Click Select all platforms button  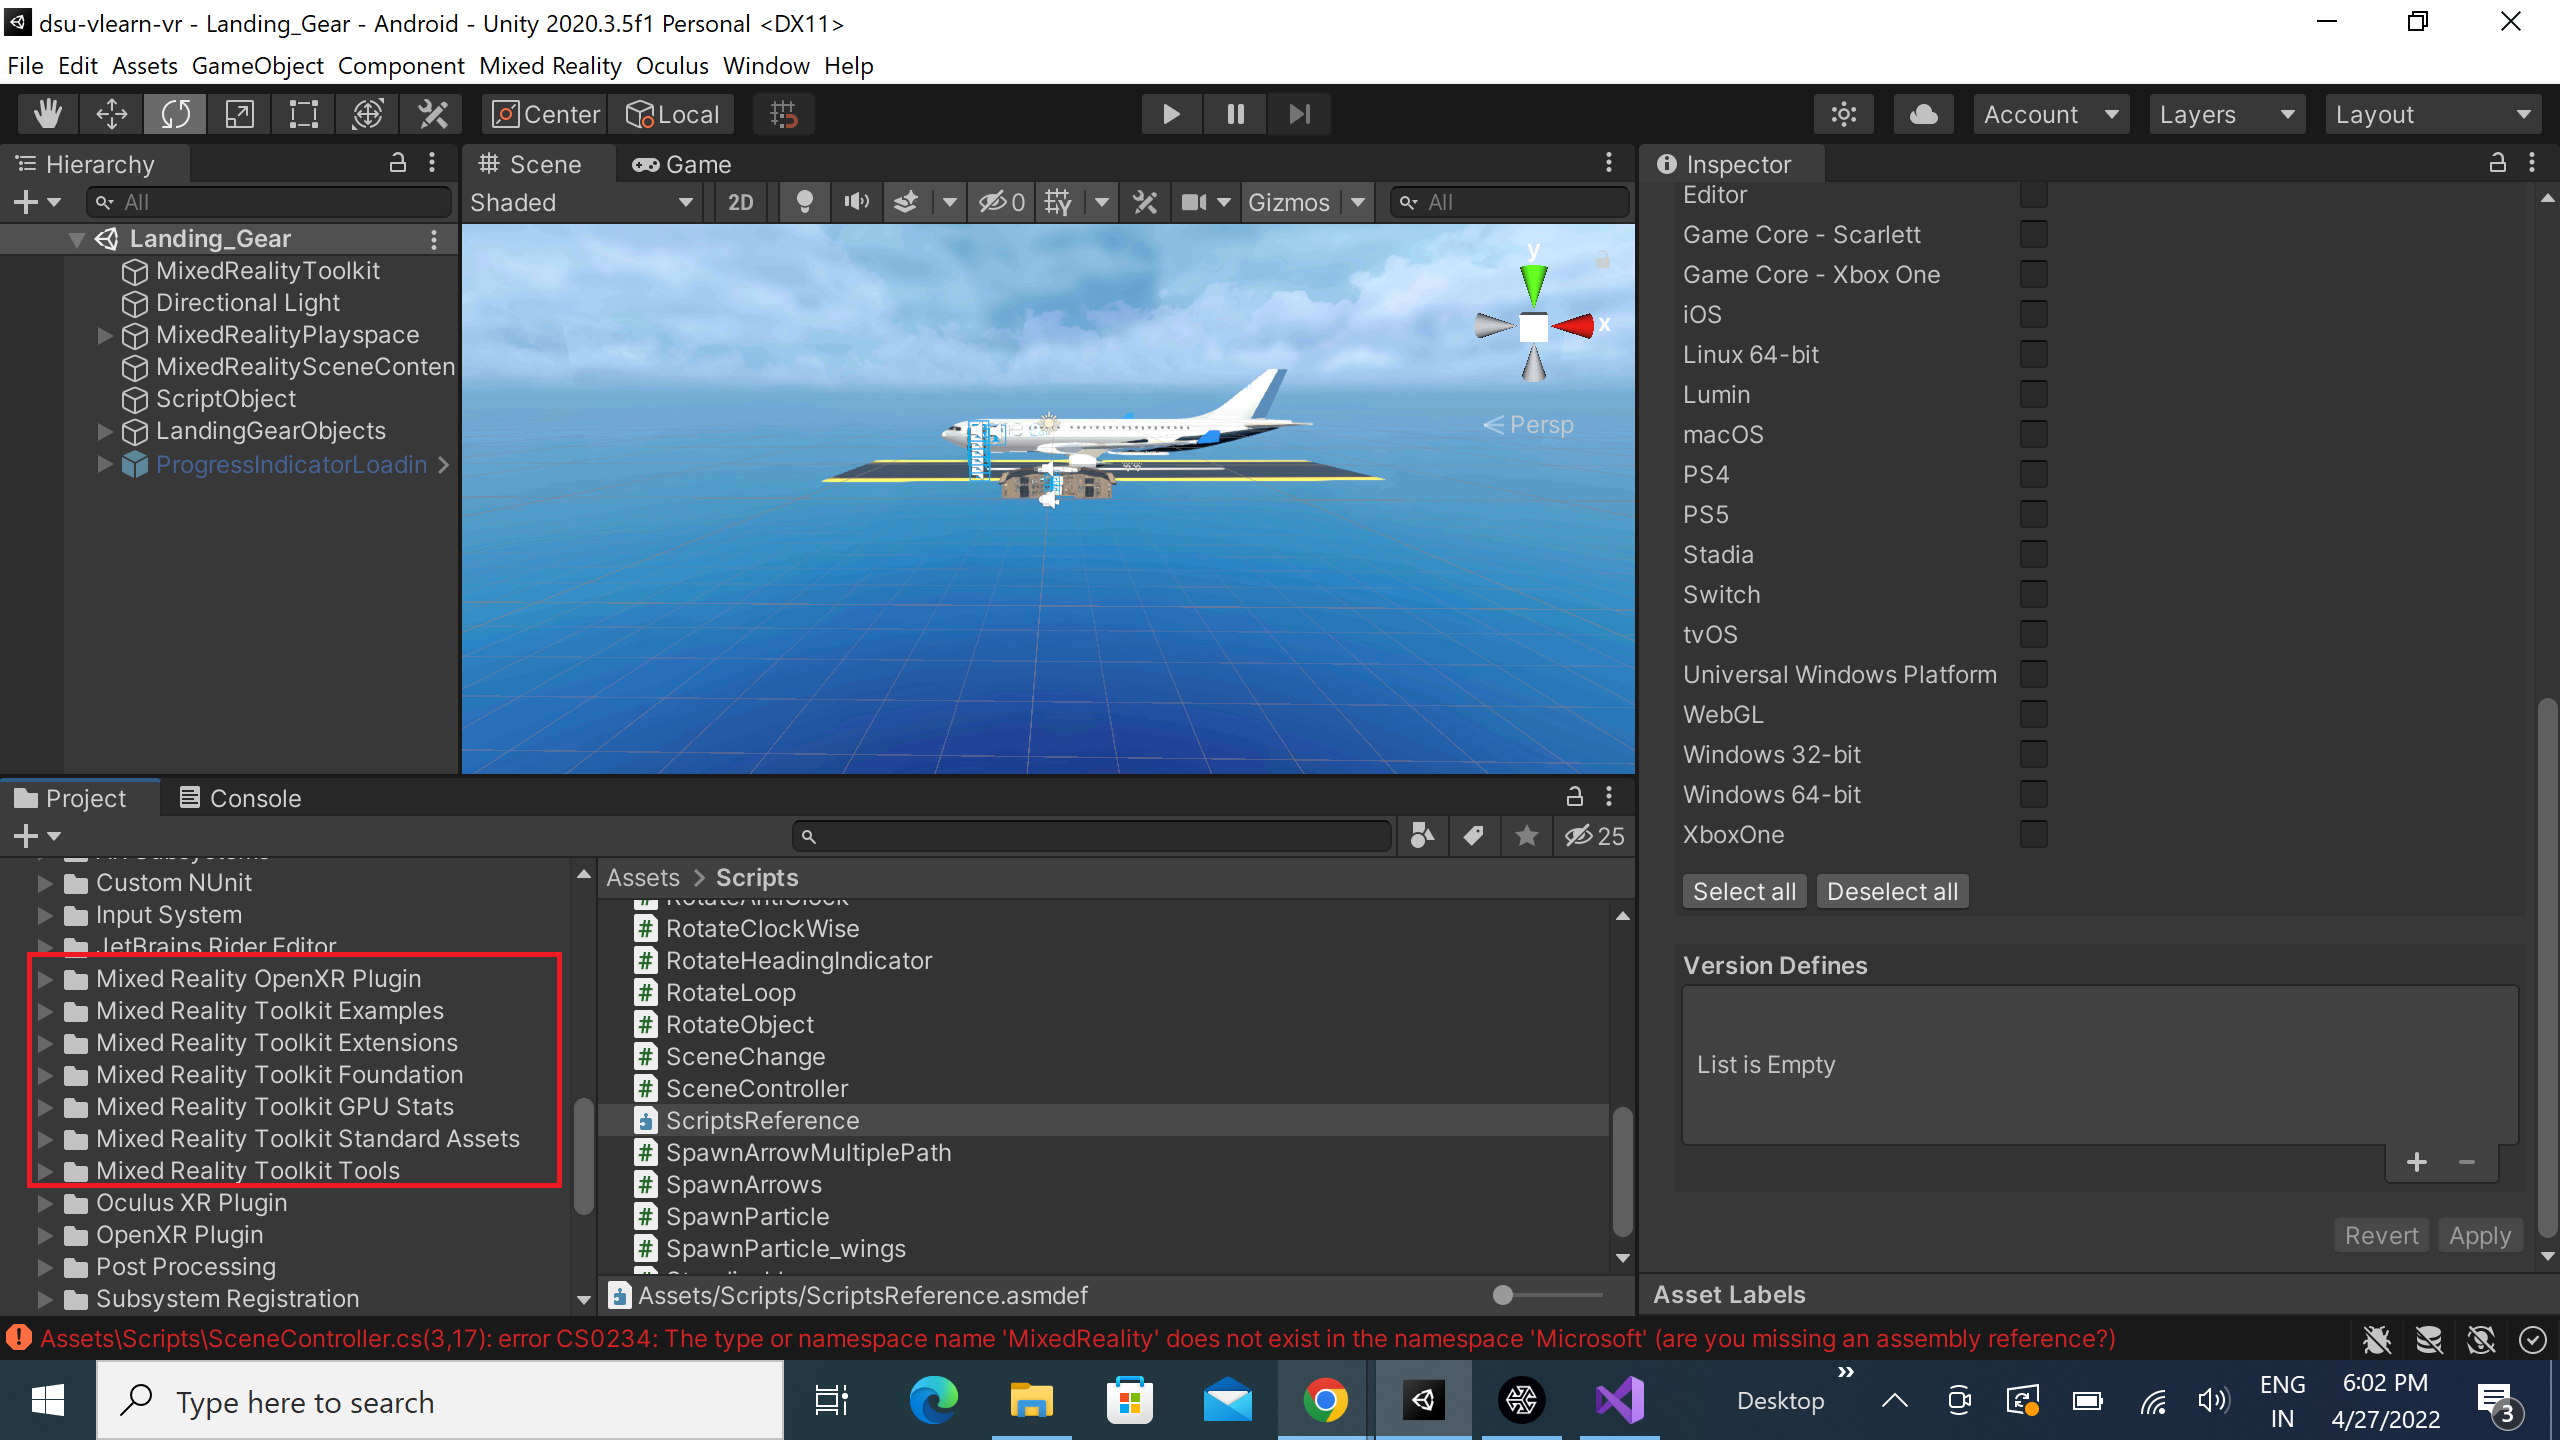point(1744,891)
